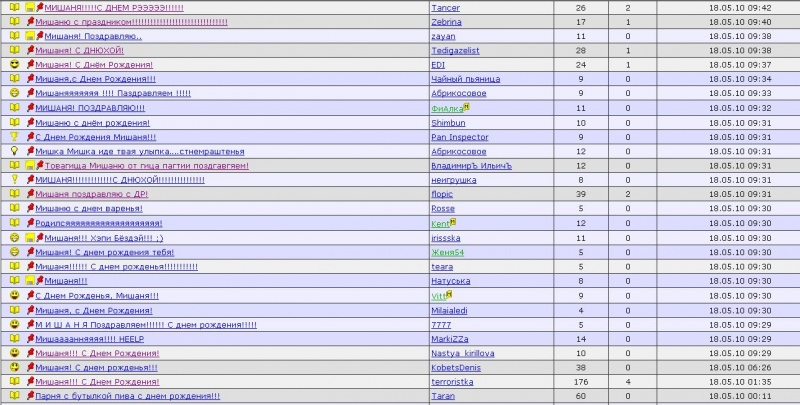This screenshot has height=405, width=800.
Task: Click the date '18.05.10 06:26'
Action: pyautogui.click(x=740, y=368)
